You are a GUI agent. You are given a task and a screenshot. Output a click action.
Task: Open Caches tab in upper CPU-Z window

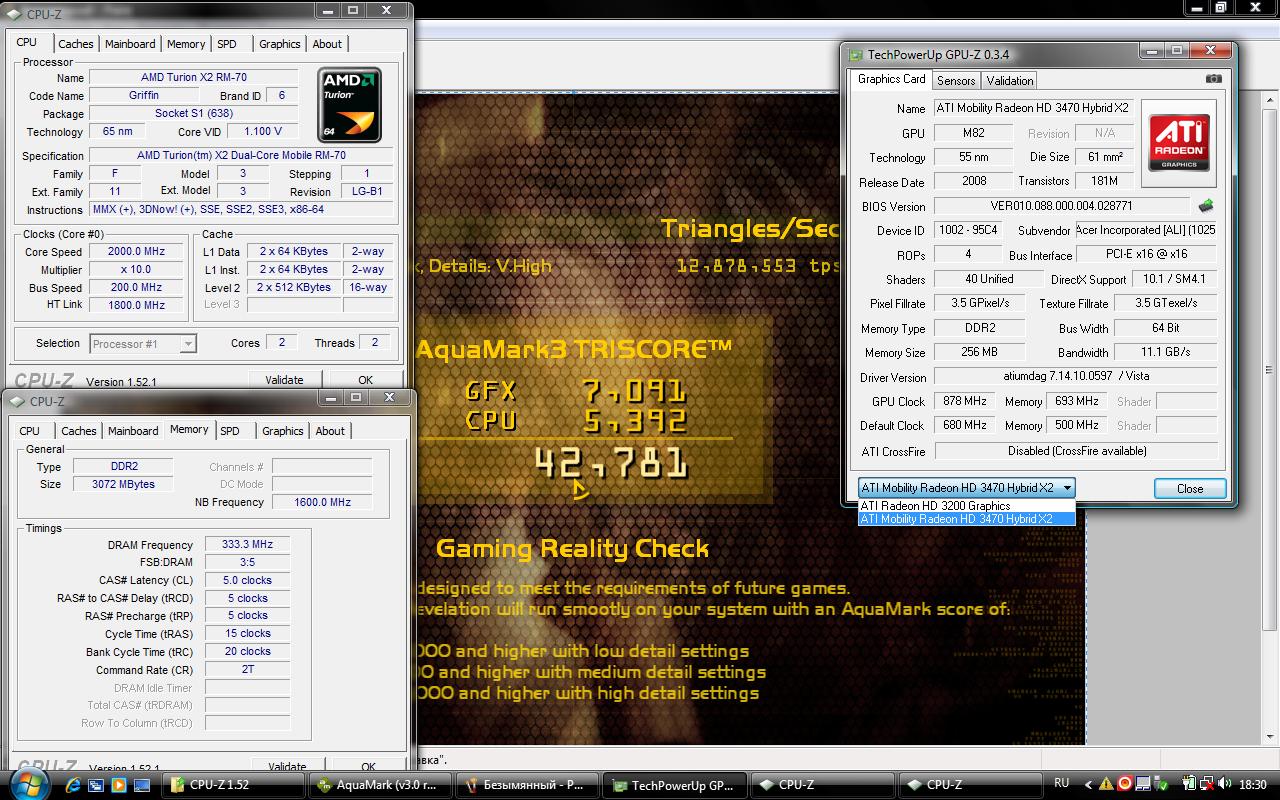pos(76,44)
